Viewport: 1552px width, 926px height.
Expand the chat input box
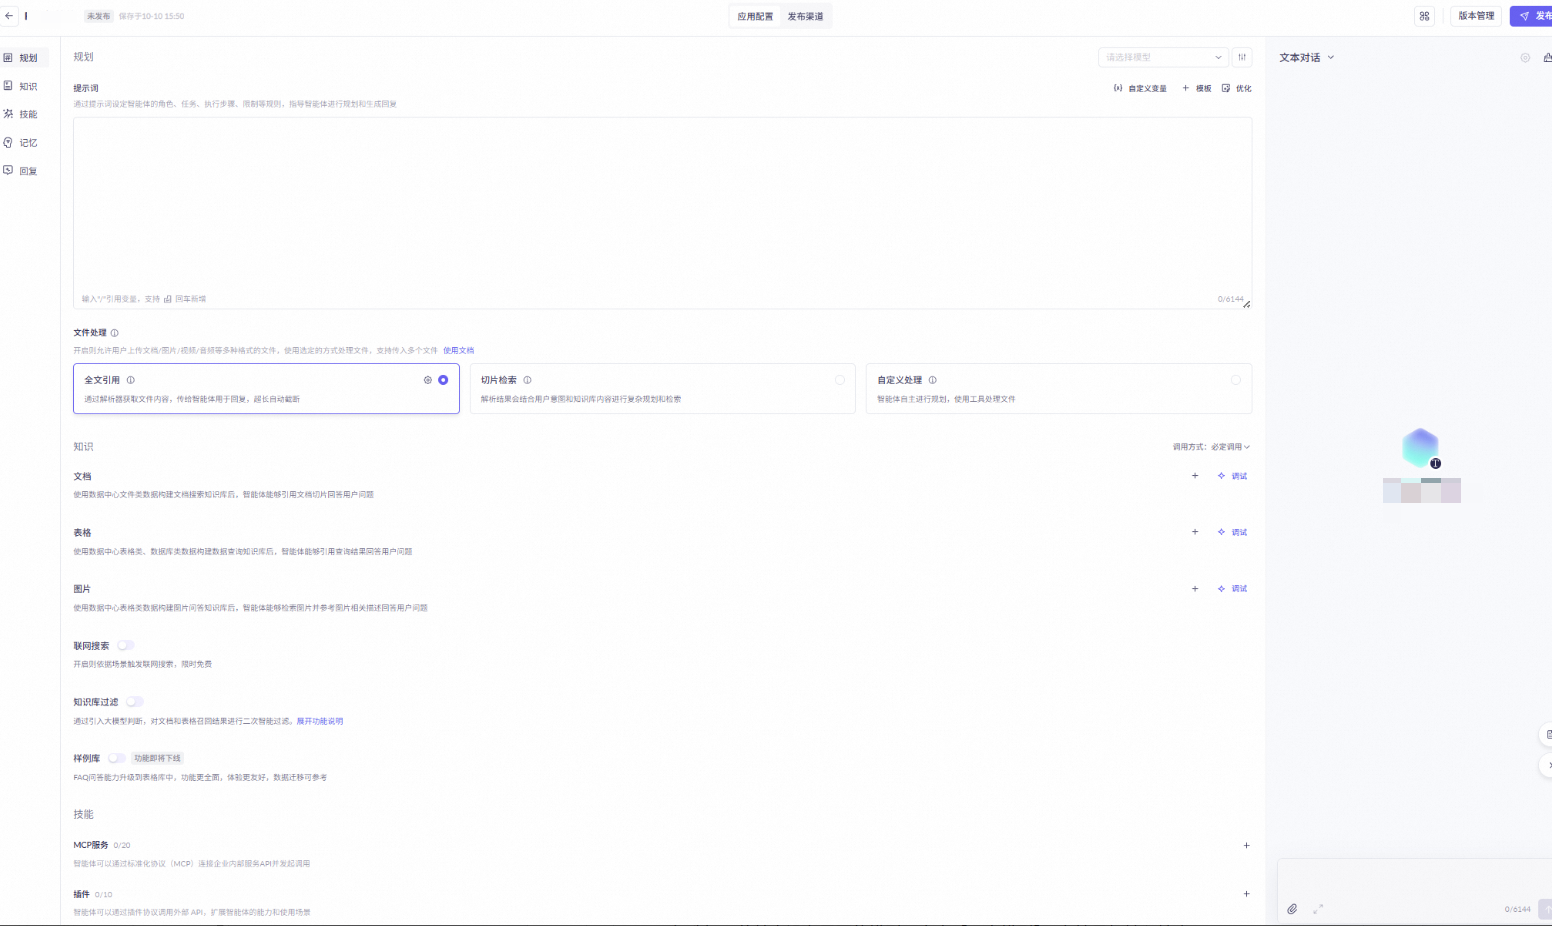pos(1318,909)
